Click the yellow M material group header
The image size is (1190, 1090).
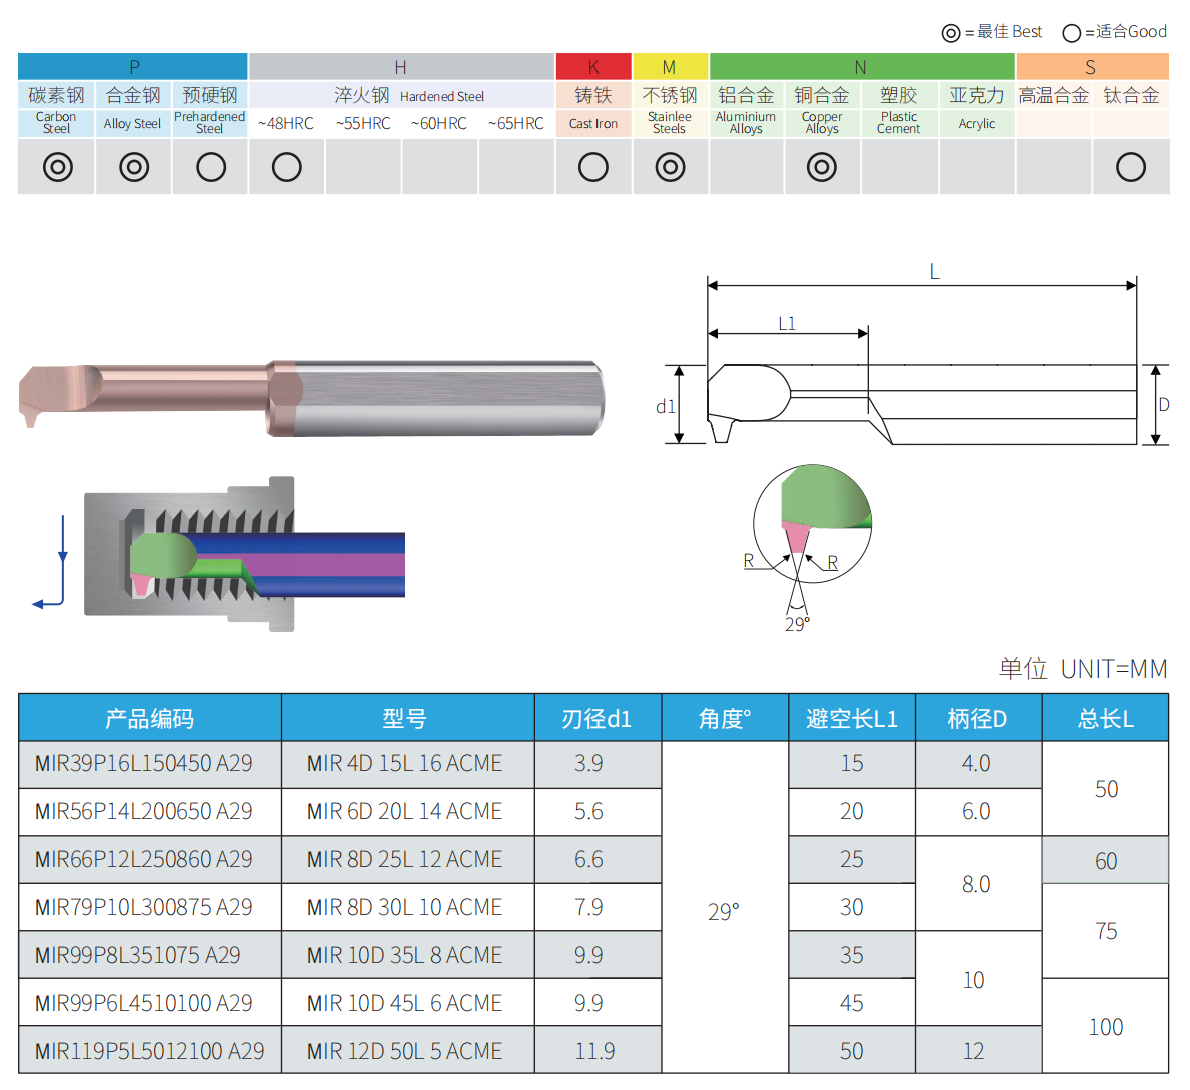(671, 67)
